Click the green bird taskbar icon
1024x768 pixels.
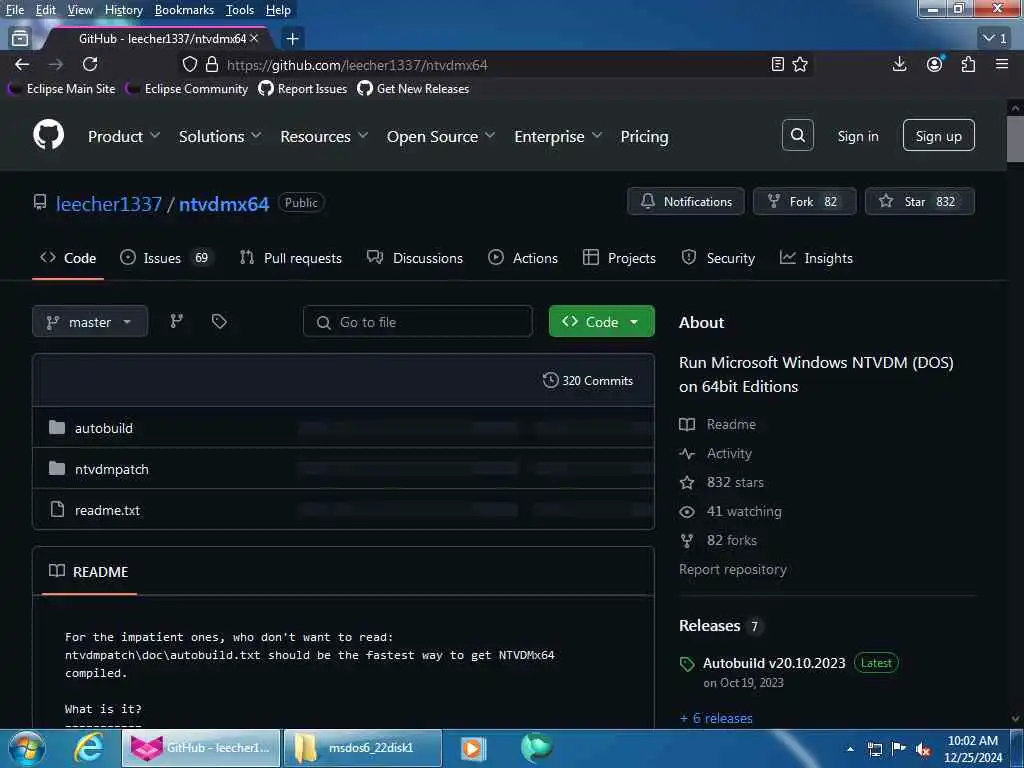pos(536,748)
